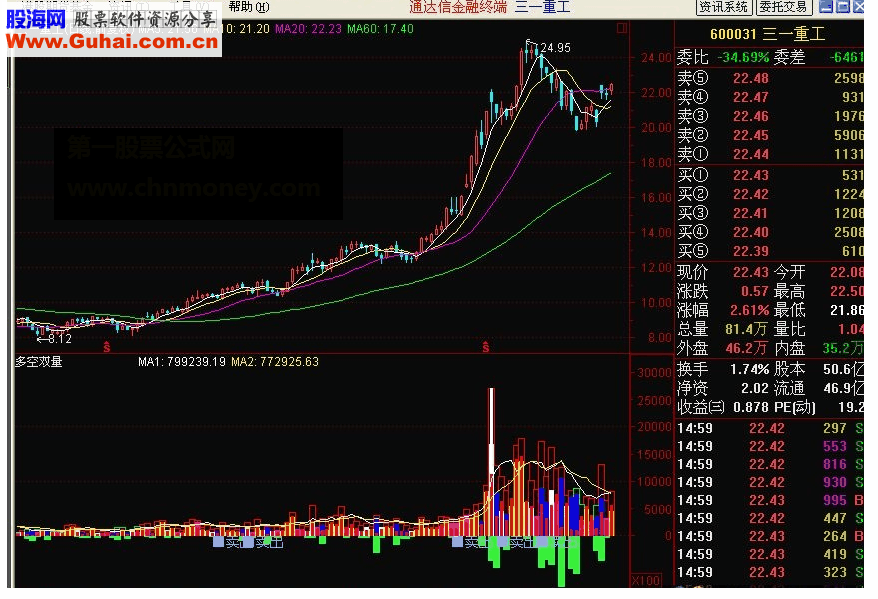Click the 现价 current price label
Image resolution: width=878 pixels, height=599 pixels.
693,272
